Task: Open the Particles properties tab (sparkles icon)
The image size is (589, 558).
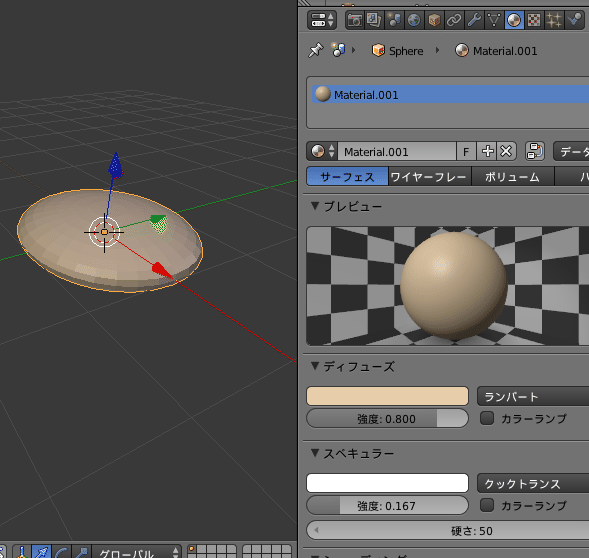Action: click(553, 20)
